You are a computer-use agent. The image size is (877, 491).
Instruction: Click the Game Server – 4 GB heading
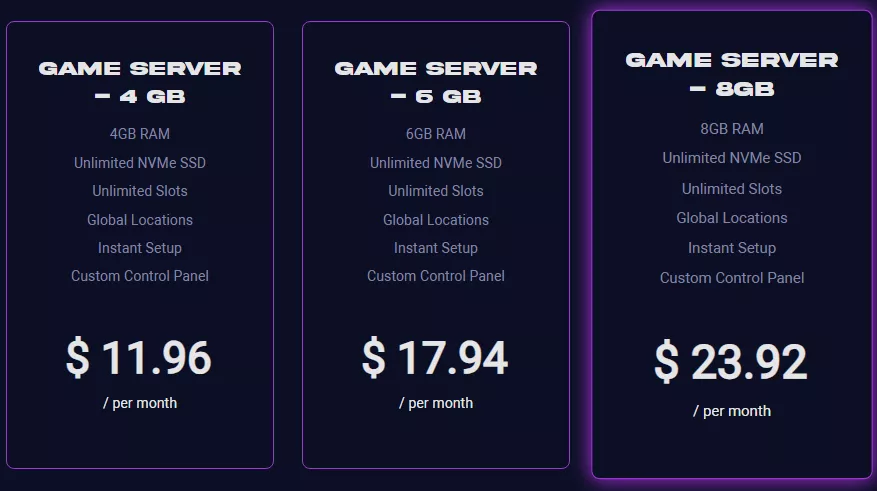pos(140,82)
